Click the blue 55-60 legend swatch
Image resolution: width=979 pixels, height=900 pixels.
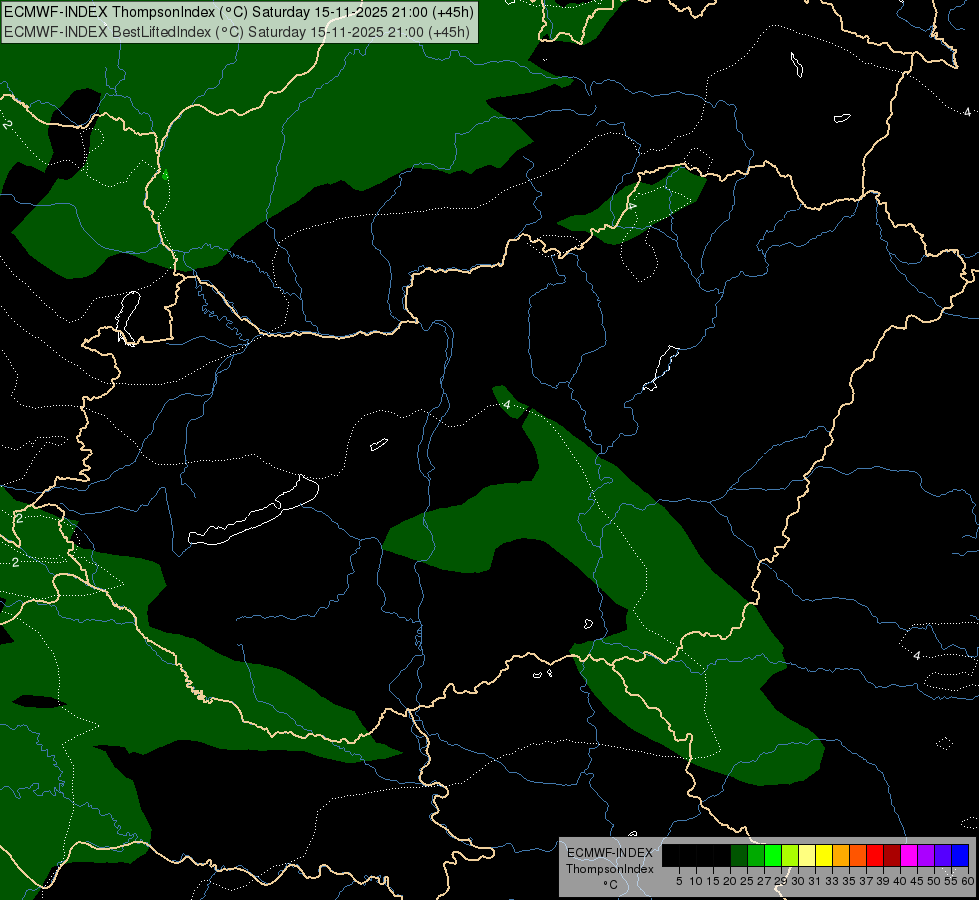[960, 856]
